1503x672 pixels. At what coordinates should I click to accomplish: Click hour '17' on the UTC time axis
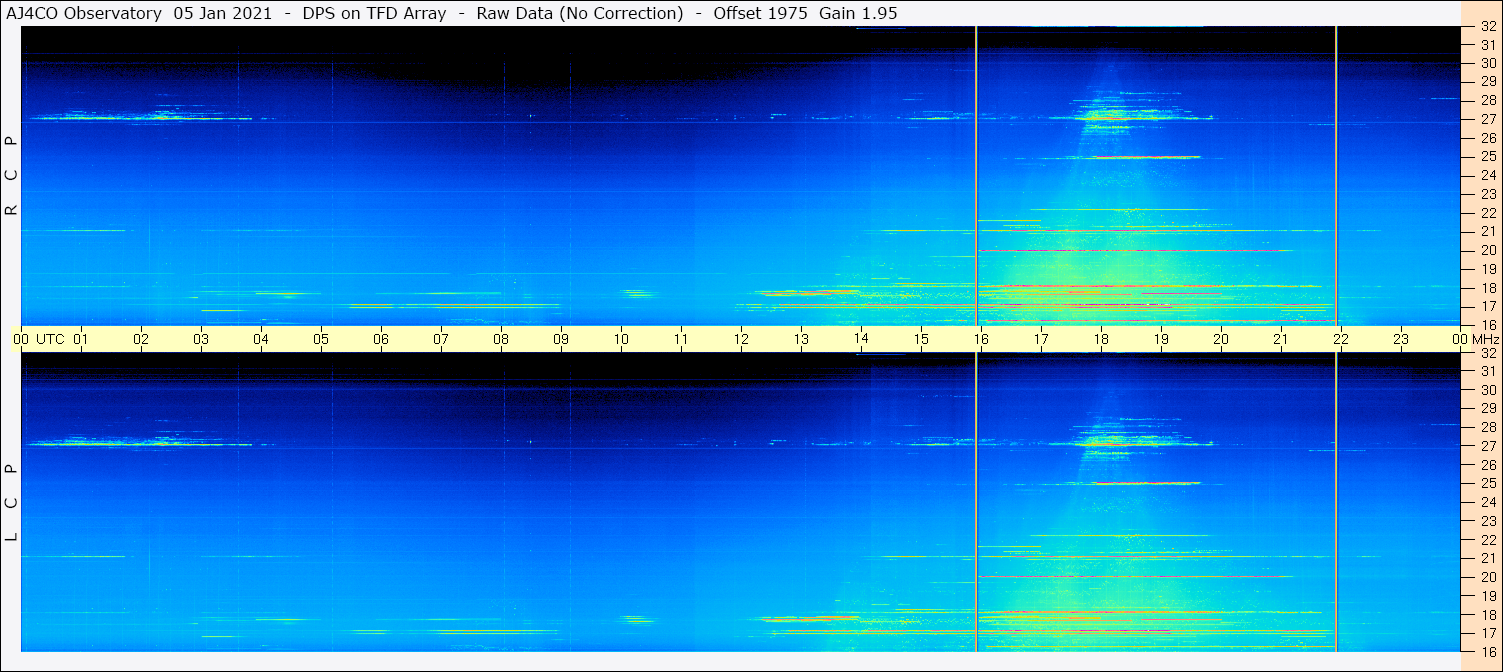(x=1041, y=339)
